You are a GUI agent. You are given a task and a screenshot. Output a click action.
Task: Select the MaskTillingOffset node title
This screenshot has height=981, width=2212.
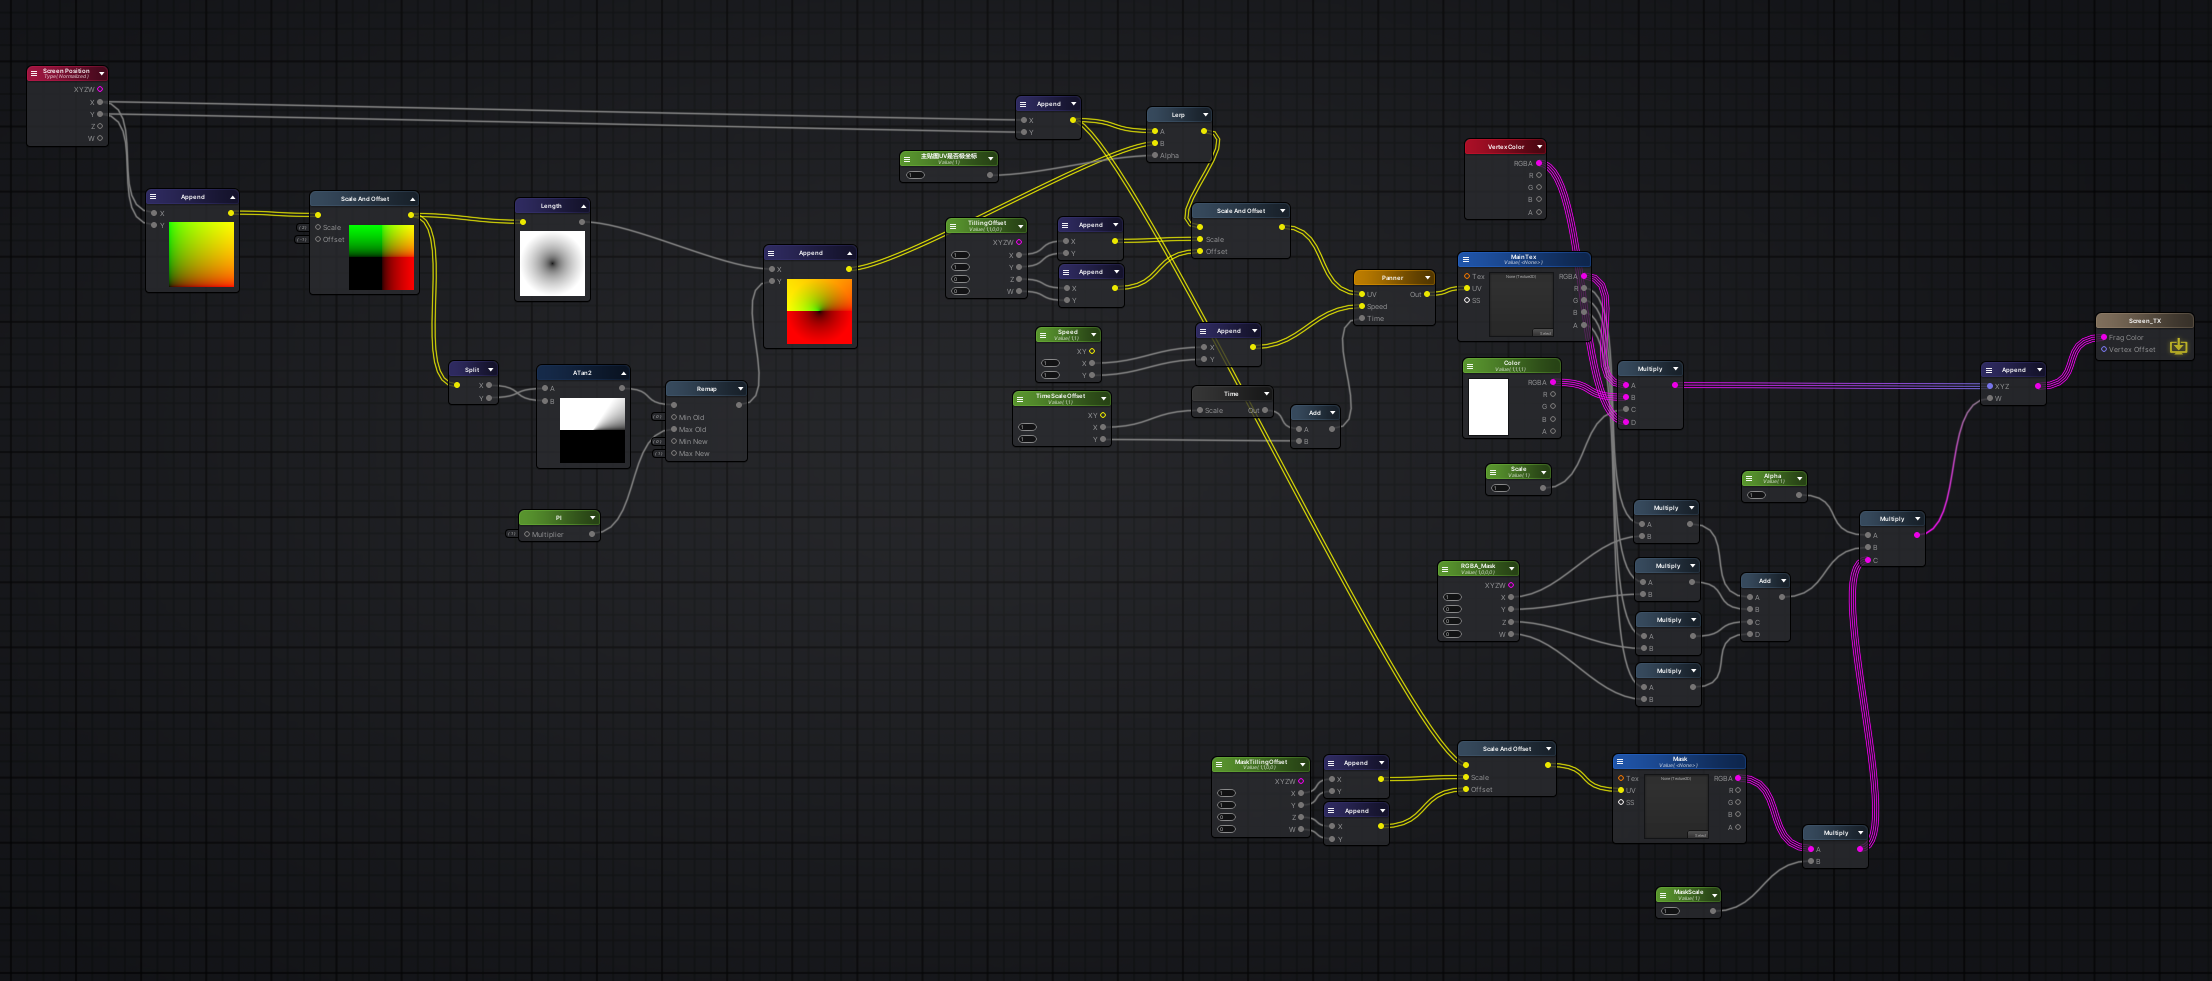tap(1261, 762)
